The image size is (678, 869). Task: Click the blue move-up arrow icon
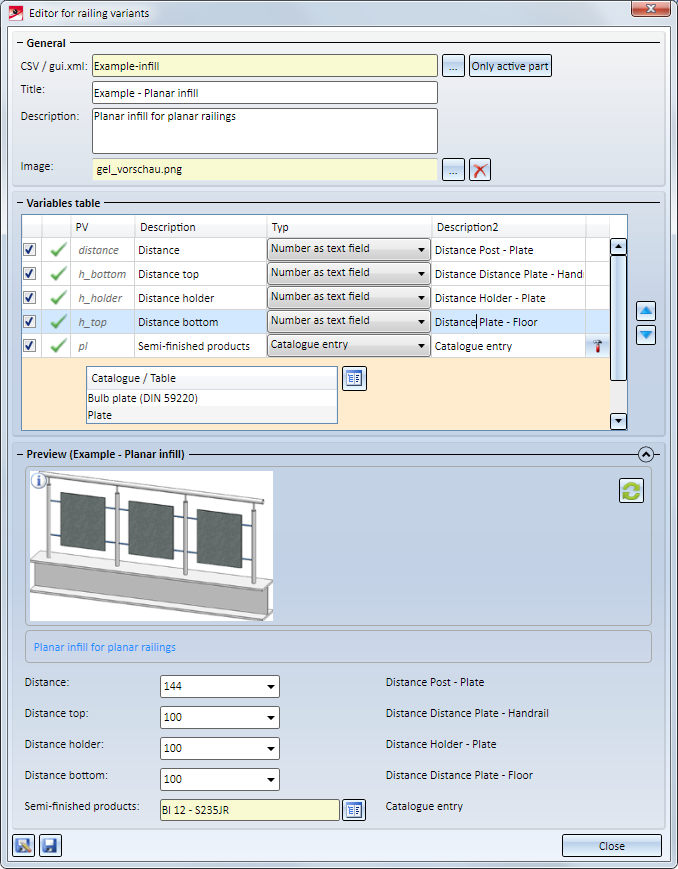(646, 311)
